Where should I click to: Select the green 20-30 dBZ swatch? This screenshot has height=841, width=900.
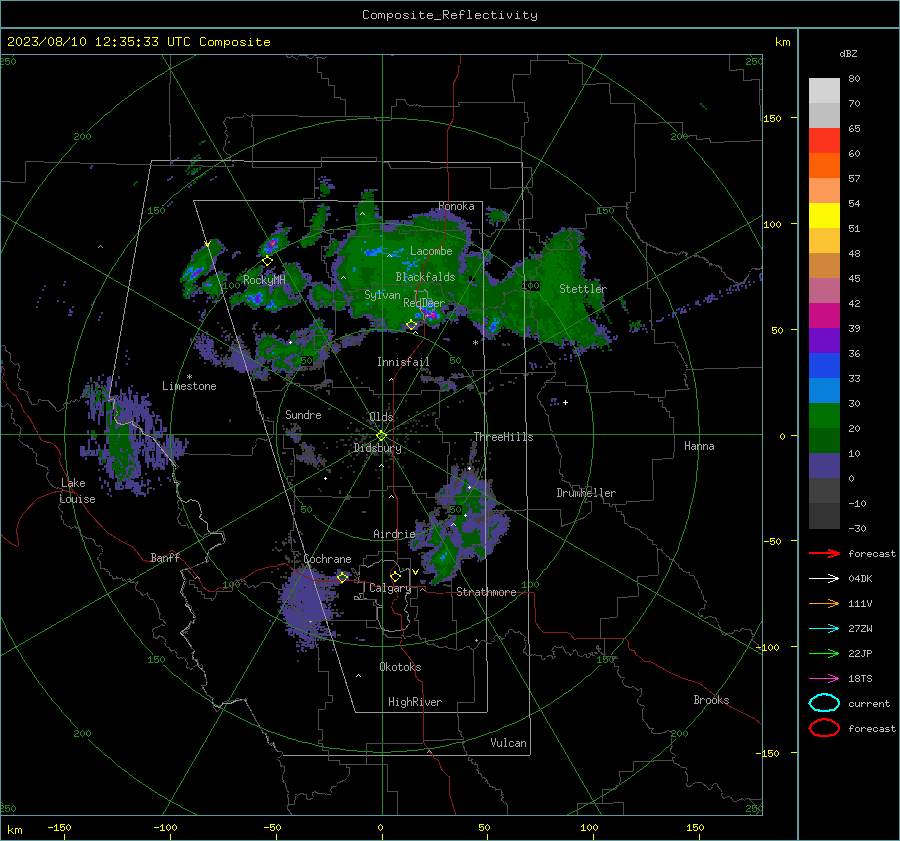824,415
